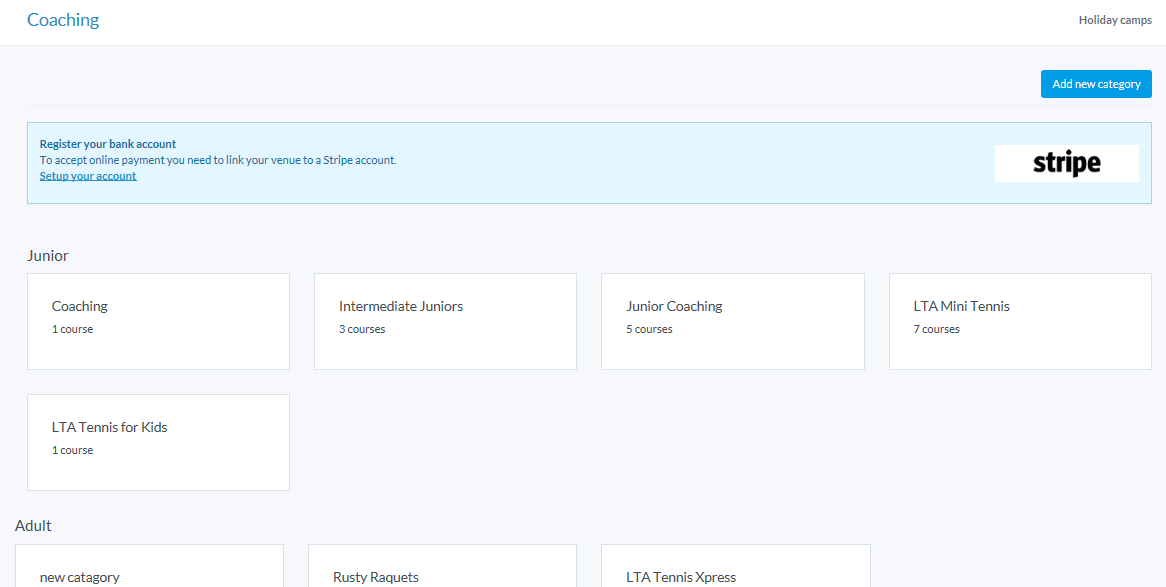Image resolution: width=1166 pixels, height=587 pixels.
Task: Open the Coaching category card under Junior
Action: click(158, 321)
